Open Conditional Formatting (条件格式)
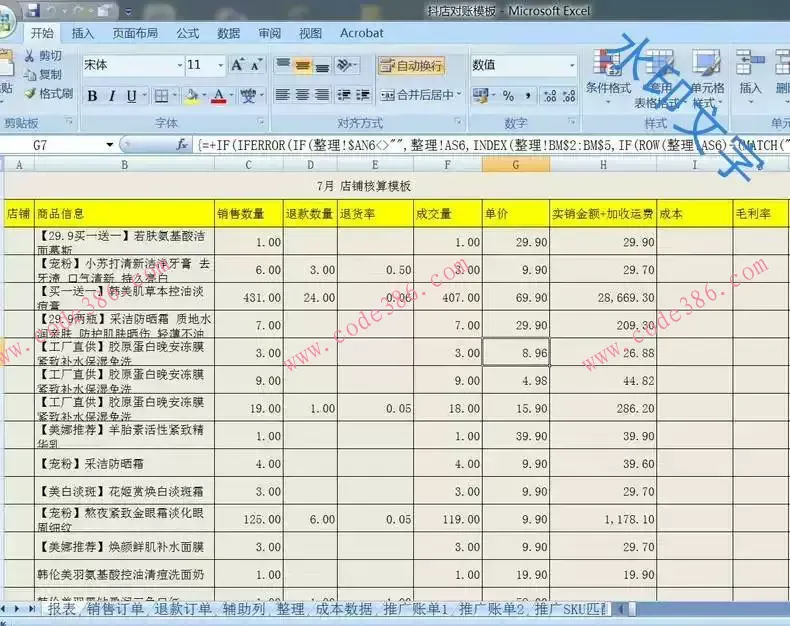Image resolution: width=790 pixels, height=626 pixels. pos(608,76)
